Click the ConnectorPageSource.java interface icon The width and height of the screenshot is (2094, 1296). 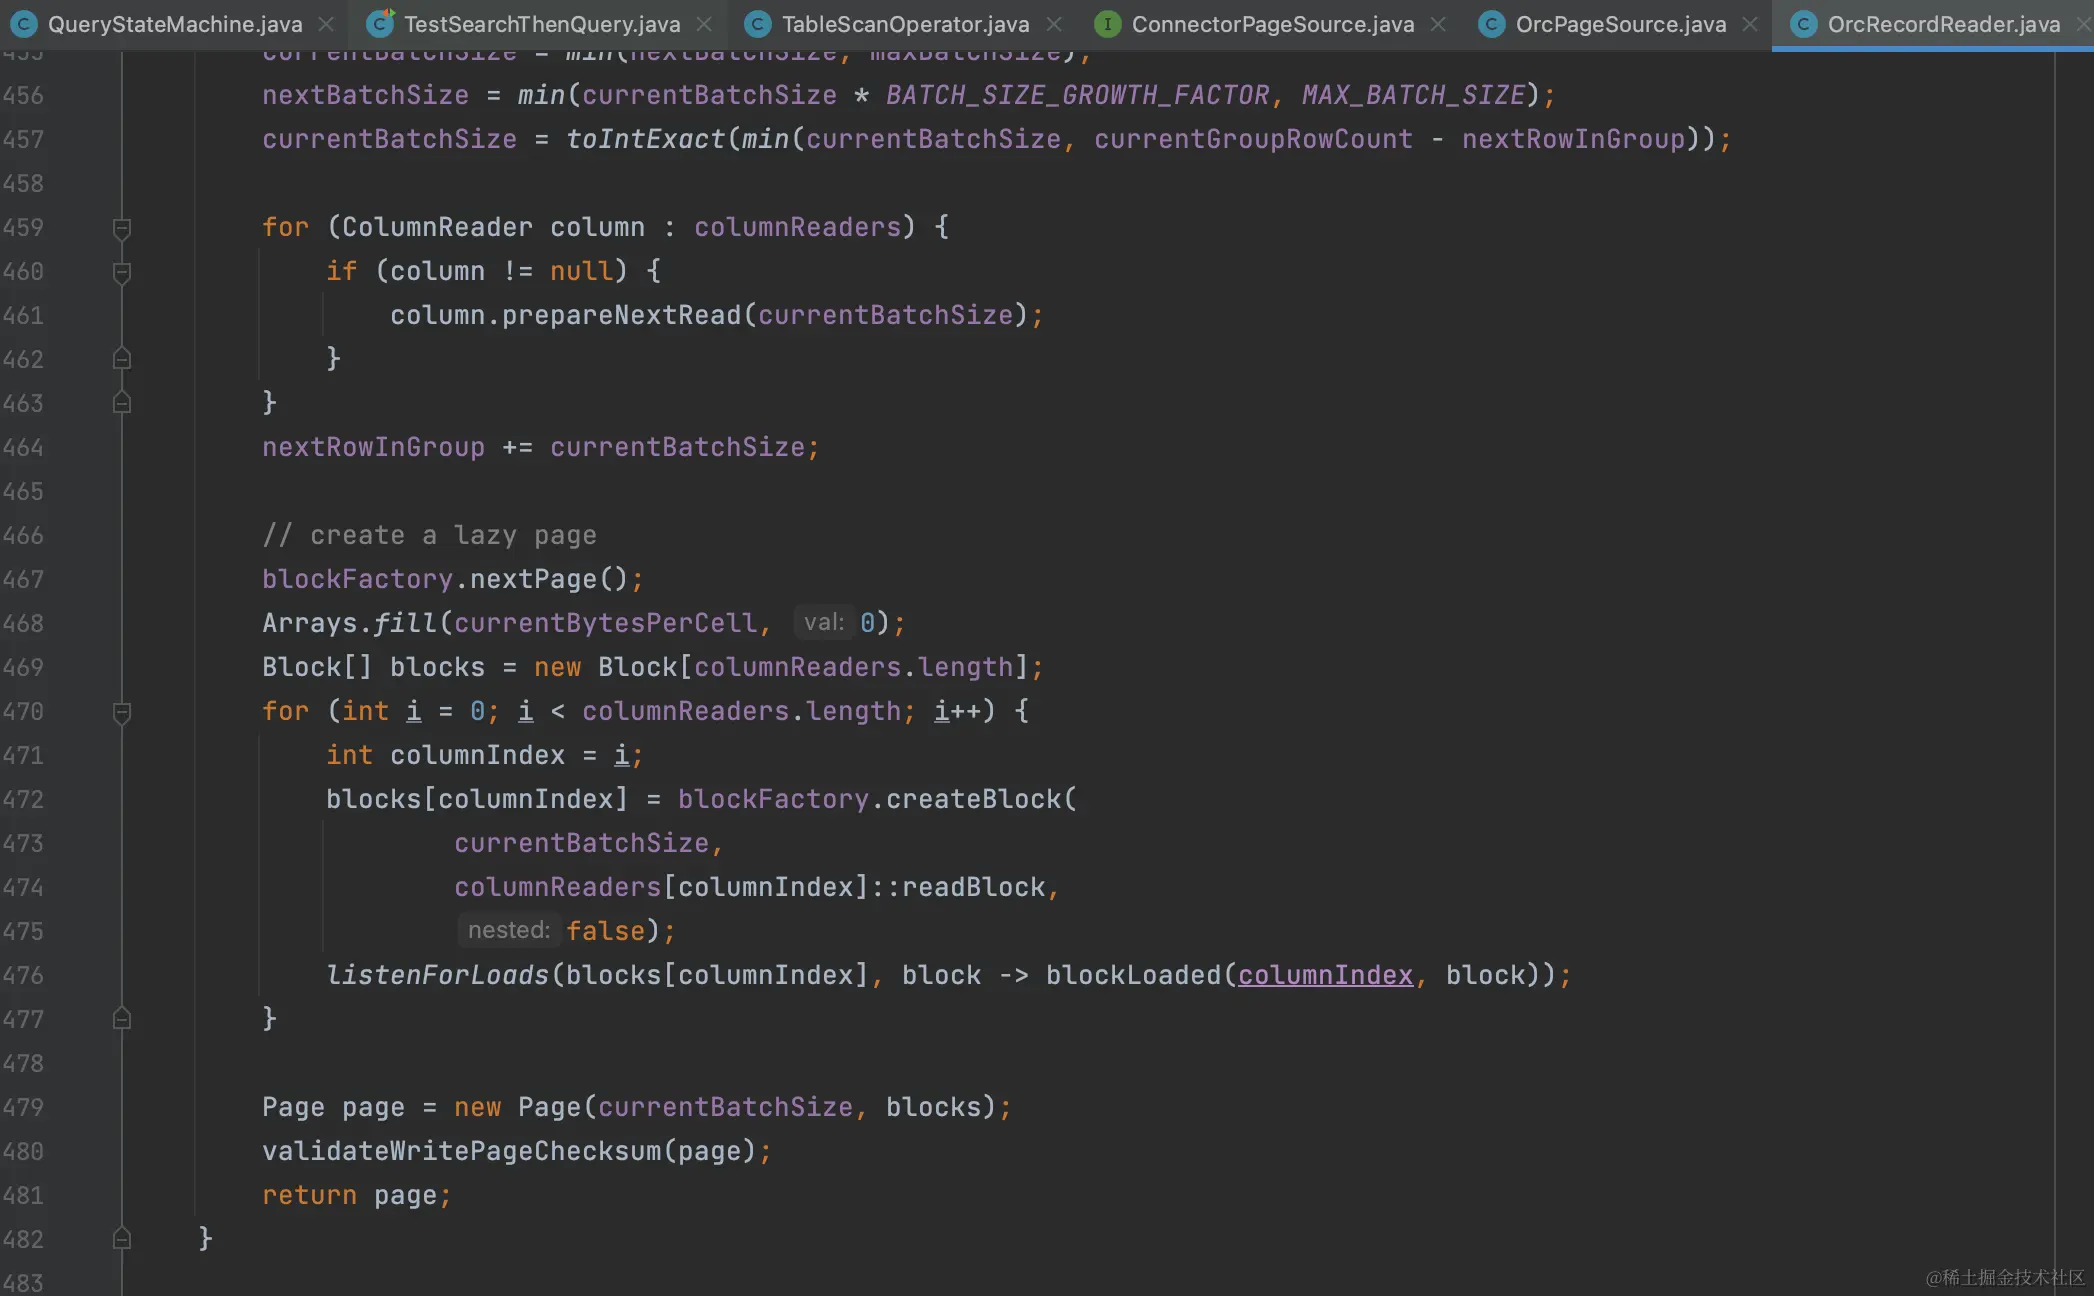click(1107, 24)
